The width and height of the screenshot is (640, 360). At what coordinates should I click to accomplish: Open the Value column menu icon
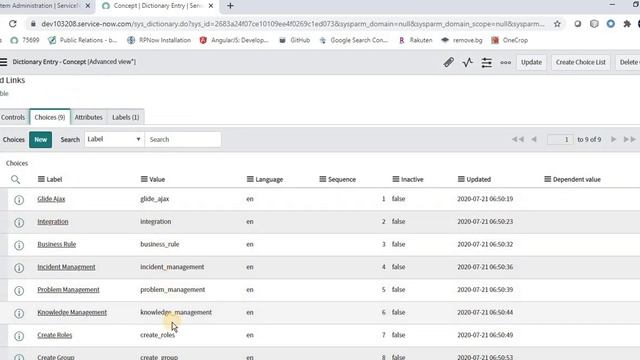[x=144, y=179]
